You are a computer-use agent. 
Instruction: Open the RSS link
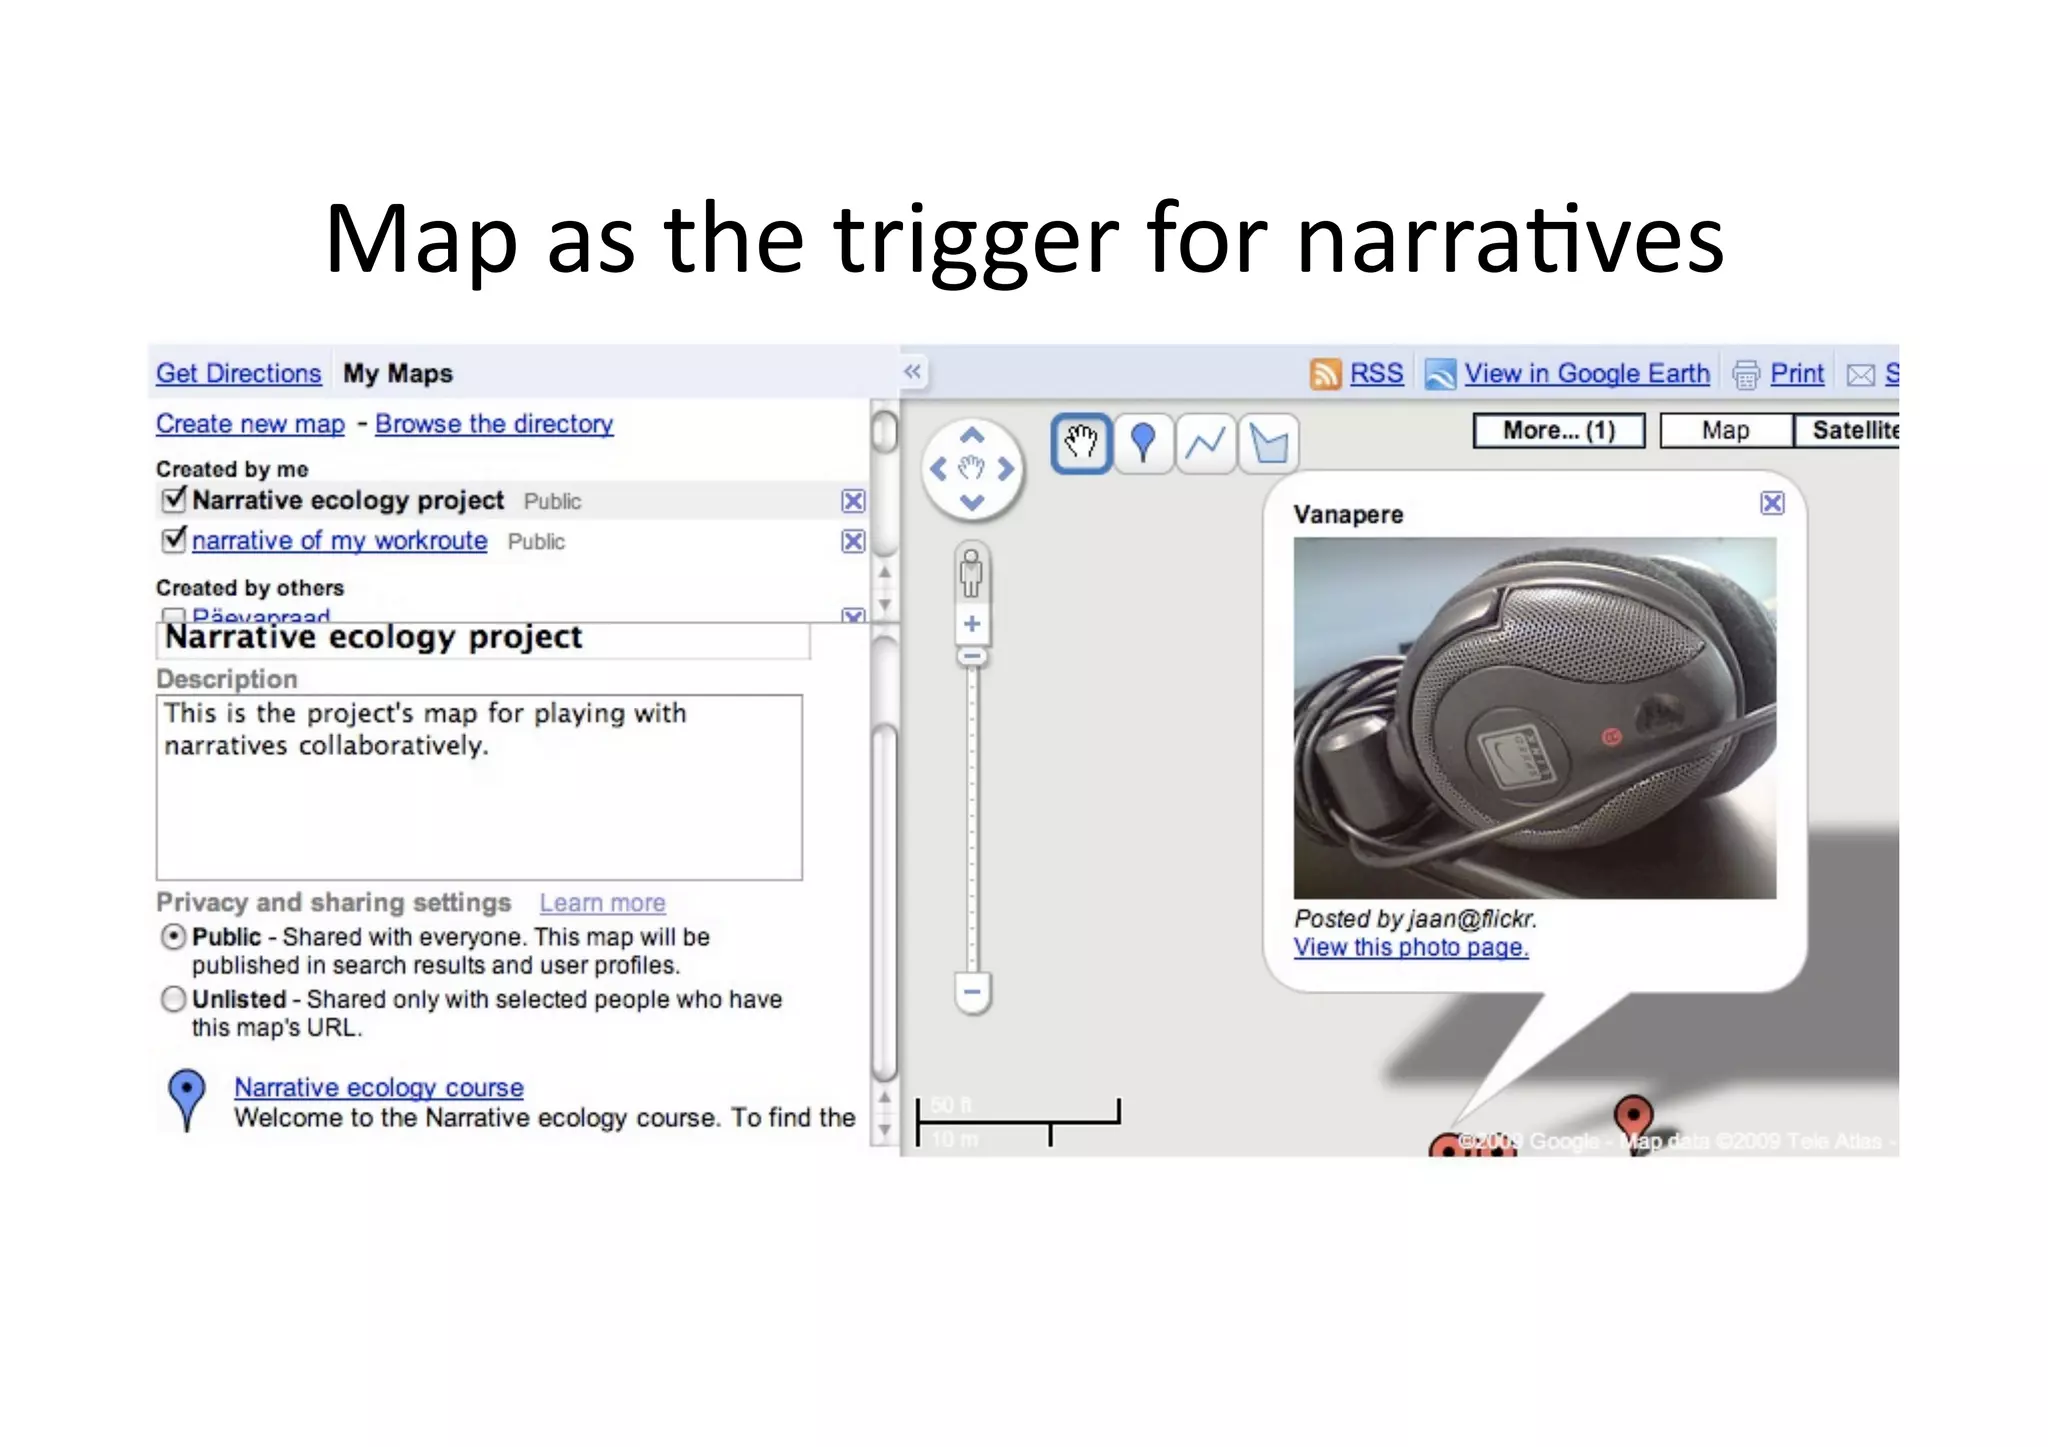pos(1376,374)
